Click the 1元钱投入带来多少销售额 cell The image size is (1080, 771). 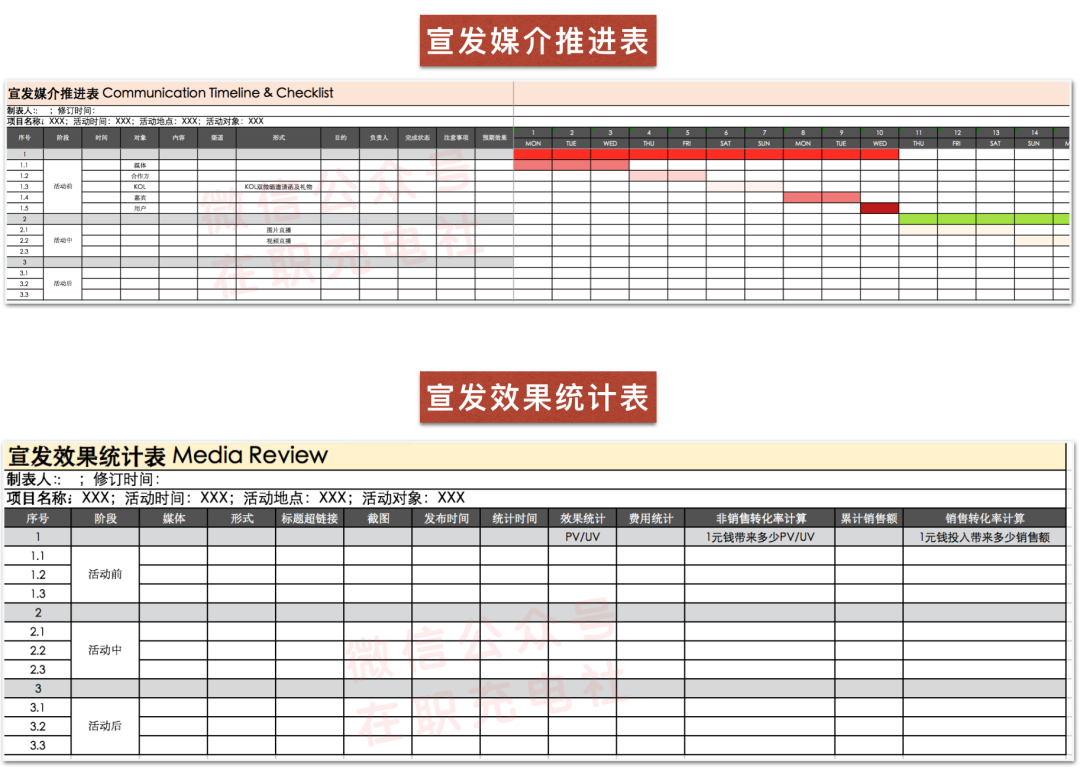point(984,537)
